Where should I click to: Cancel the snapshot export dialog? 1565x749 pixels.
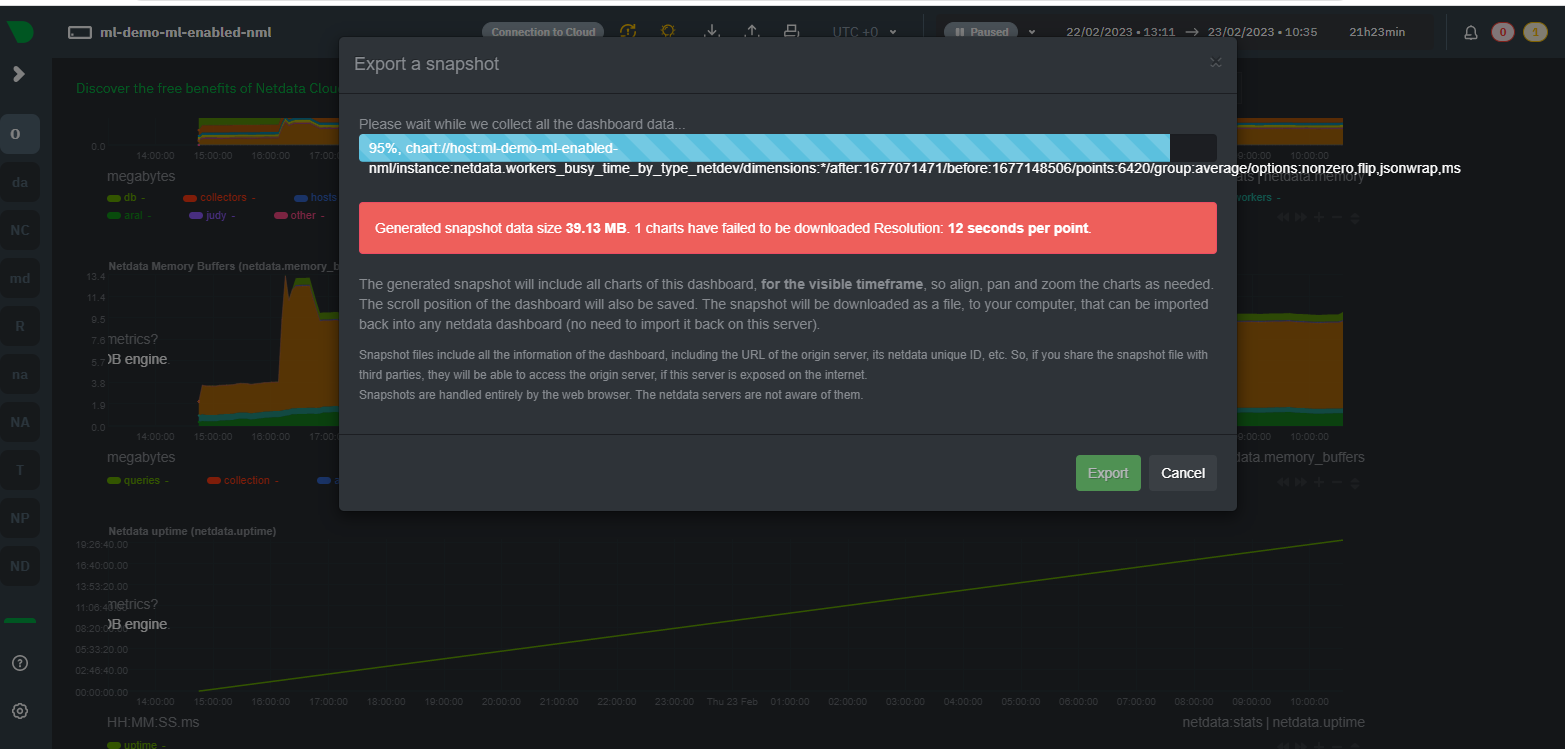(x=1182, y=472)
